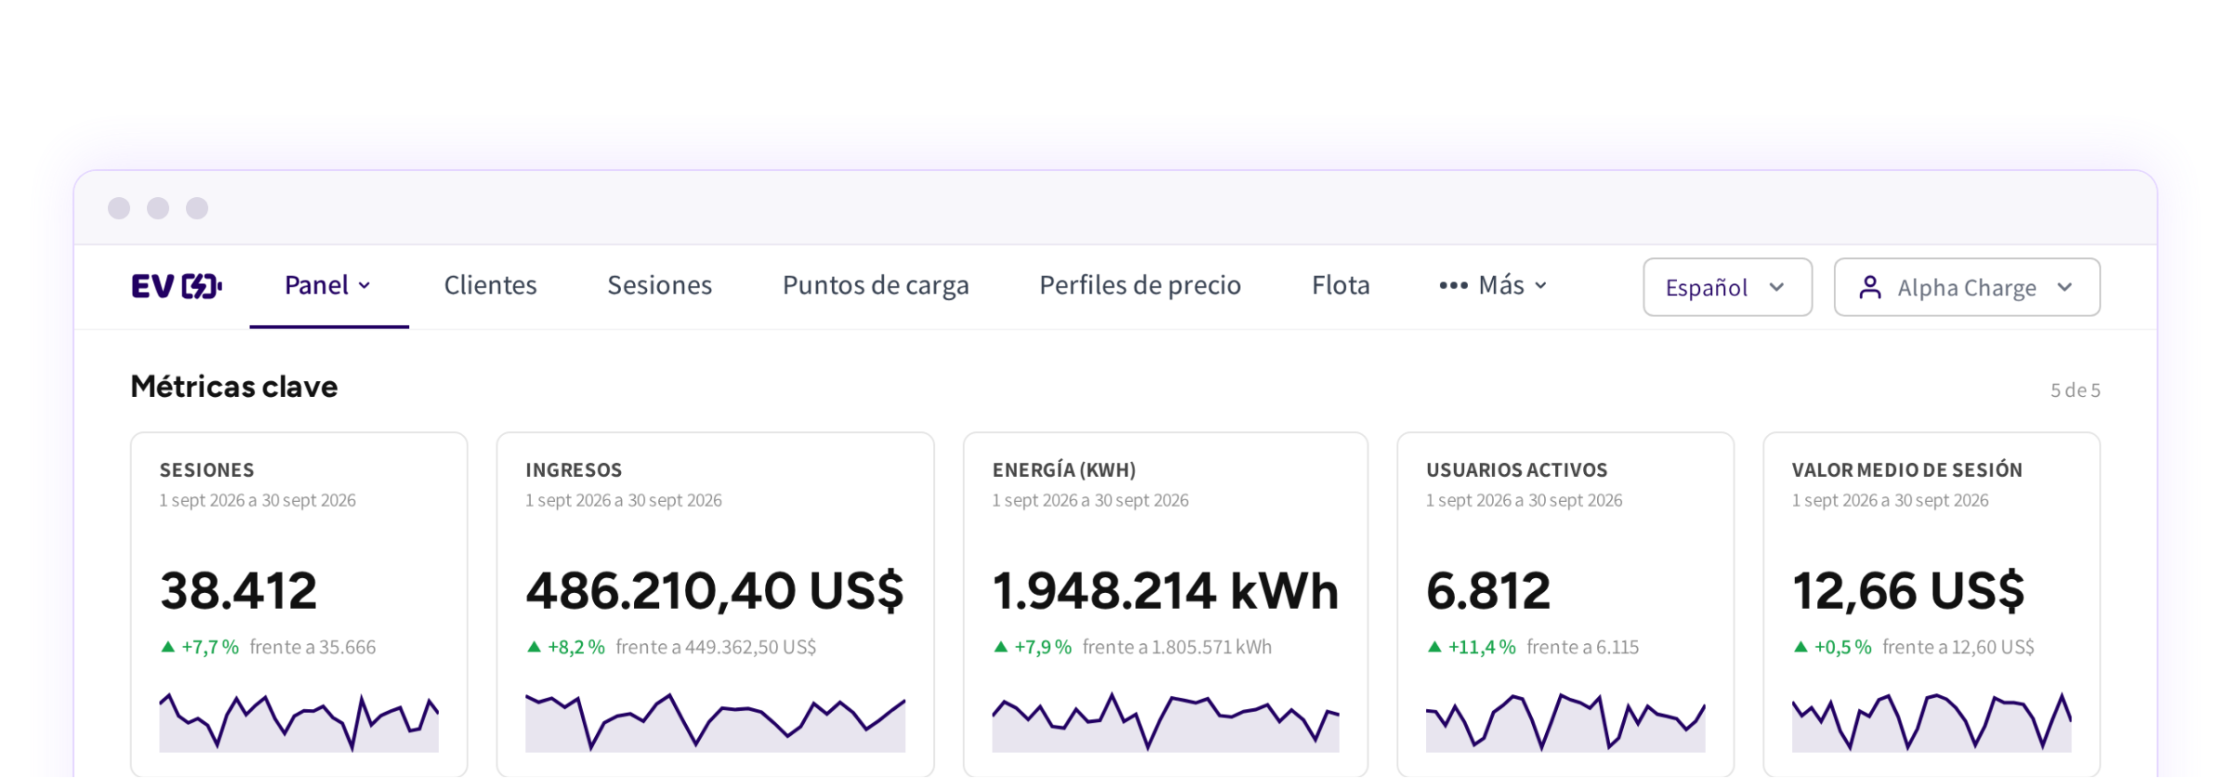Click the green up-arrow on the Sesiones card
Screen dimensions: 2231x778
(168, 647)
